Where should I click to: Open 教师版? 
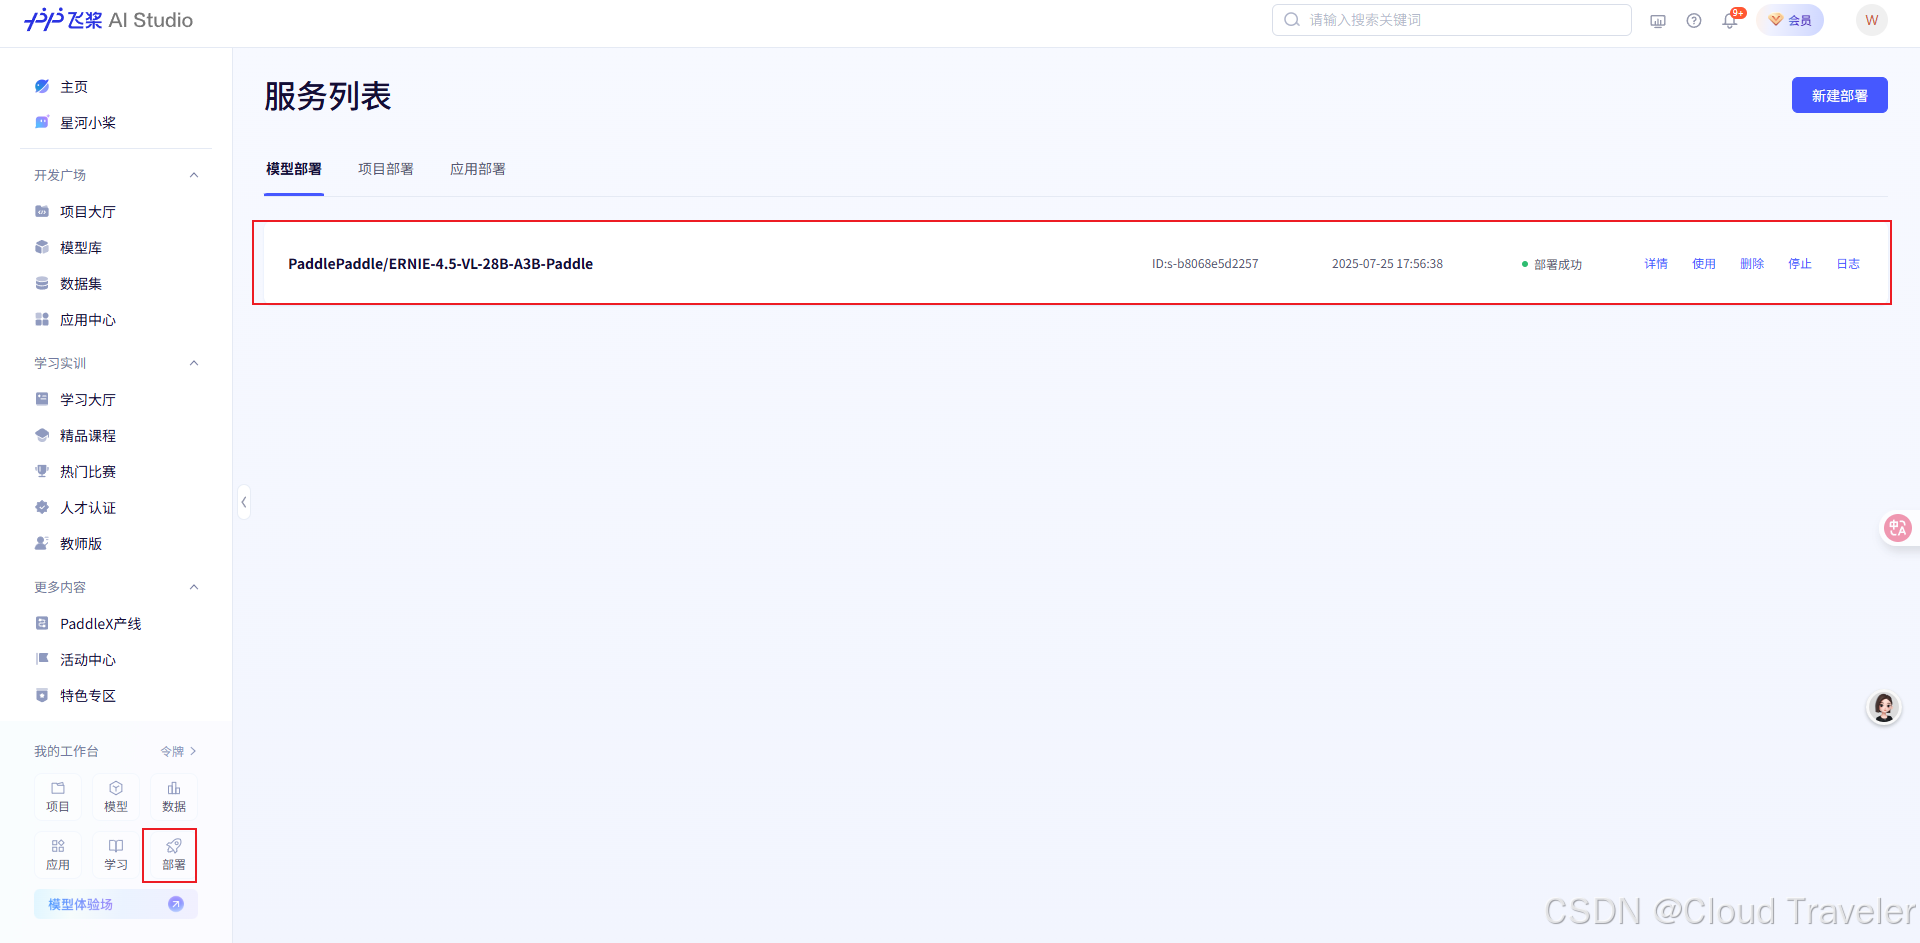click(x=81, y=544)
